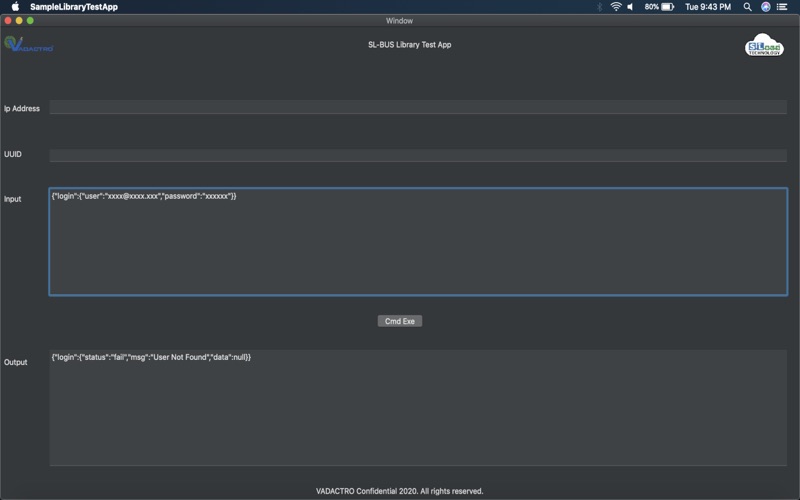Click the Tue 9:43 PM clock
Viewport: 800px width, 500px height.
coord(708,7)
